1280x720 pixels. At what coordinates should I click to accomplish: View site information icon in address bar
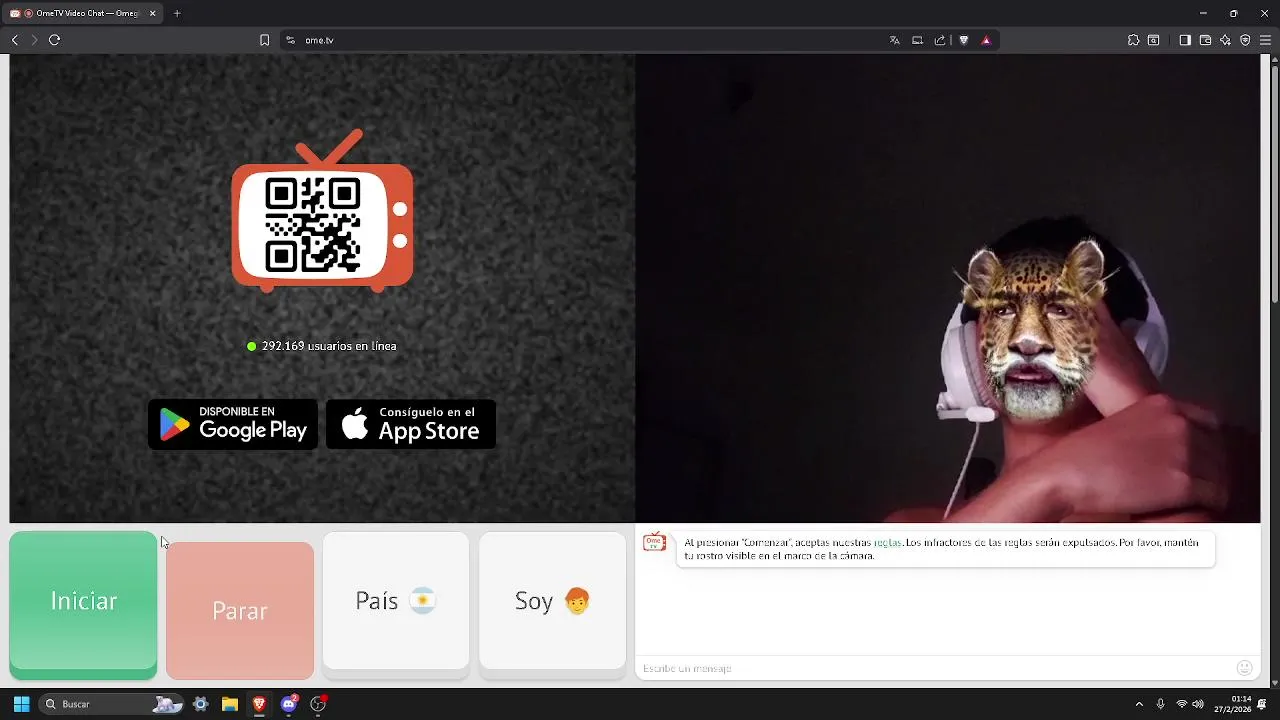pyautogui.click(x=290, y=40)
